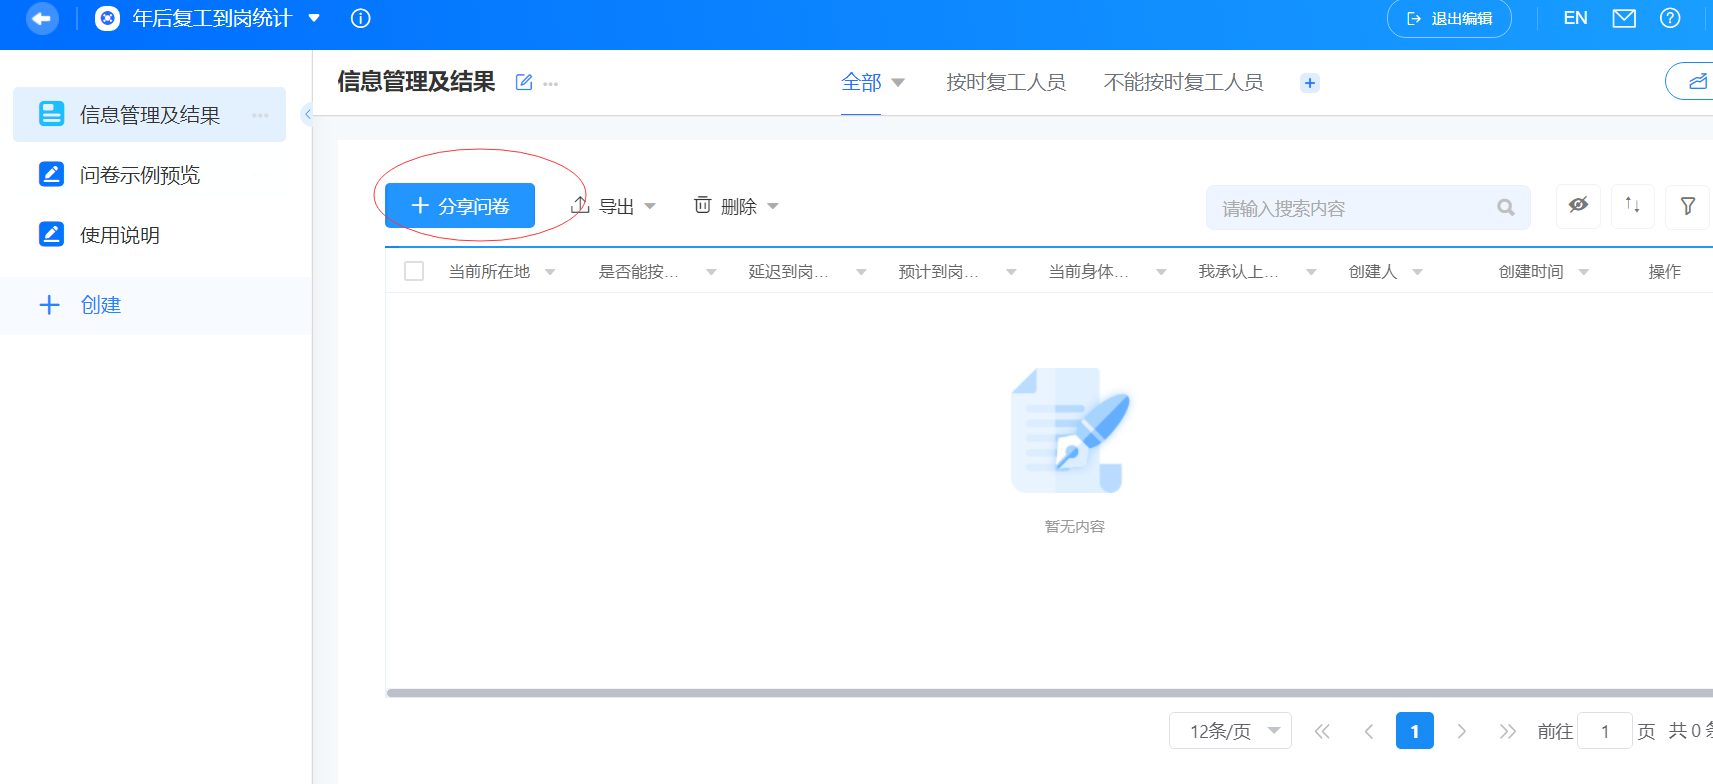Click the 导出 export button
Screen dimensions: 1713x784
[613, 206]
